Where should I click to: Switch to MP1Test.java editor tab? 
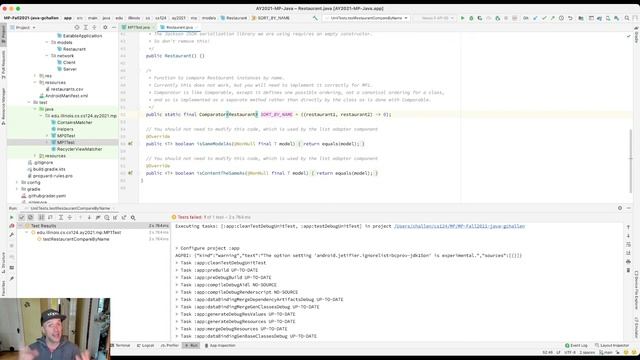click(138, 27)
